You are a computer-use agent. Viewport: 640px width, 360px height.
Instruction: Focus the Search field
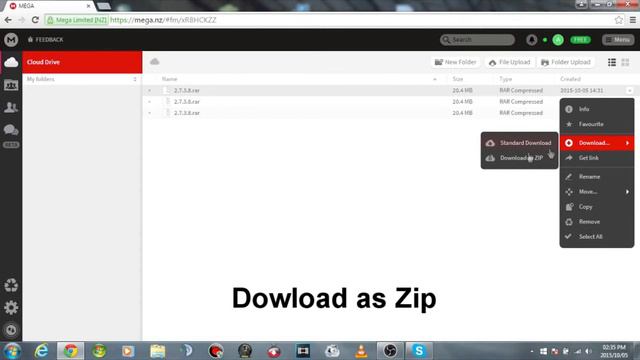coord(477,40)
